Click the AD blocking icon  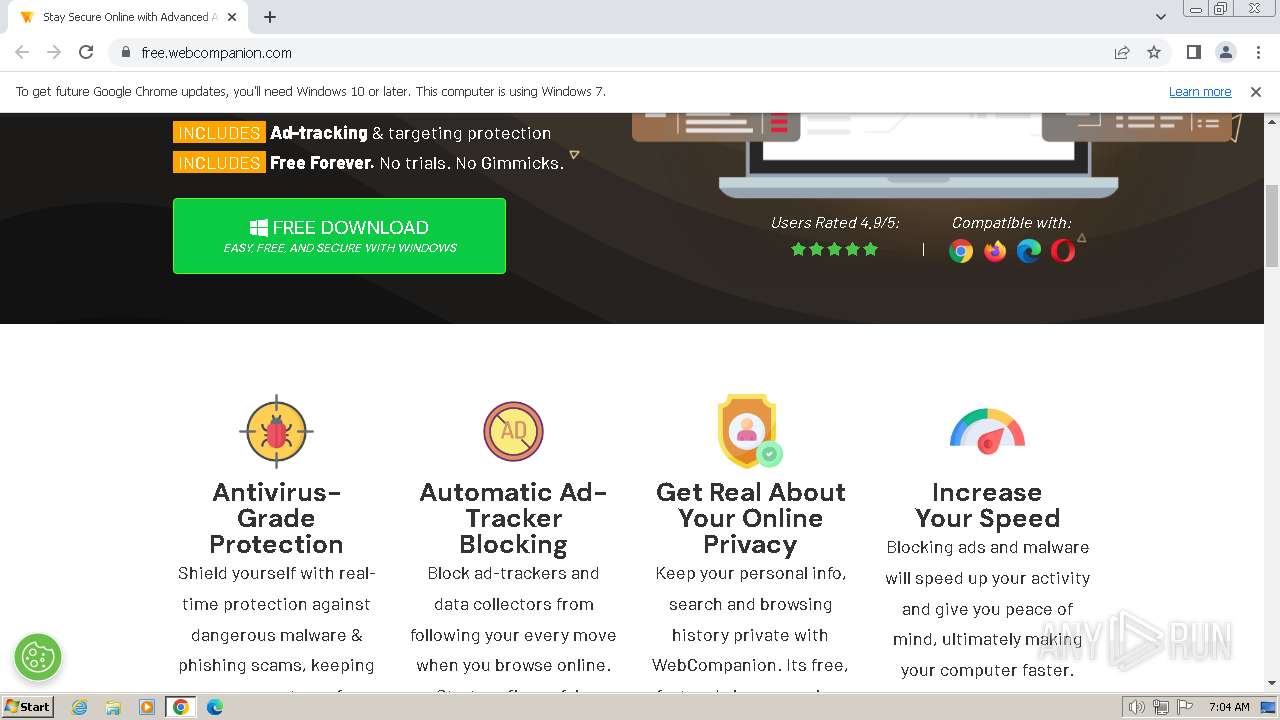pyautogui.click(x=513, y=431)
